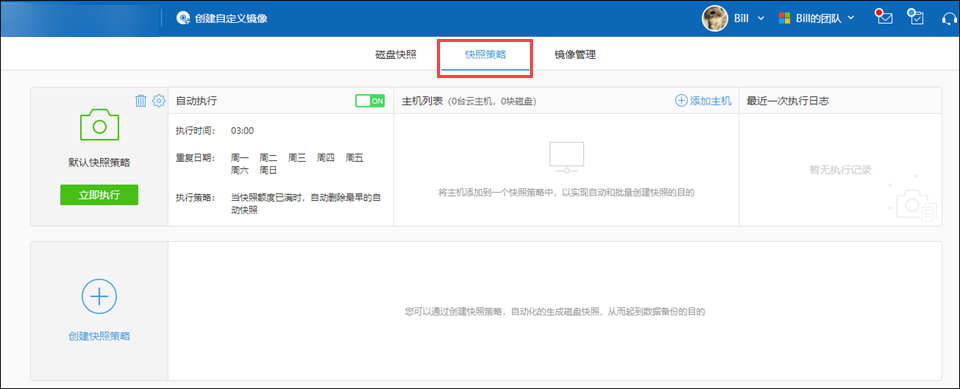Toggle the 自动执行 ON switch off
The width and height of the screenshot is (960, 389).
(370, 100)
